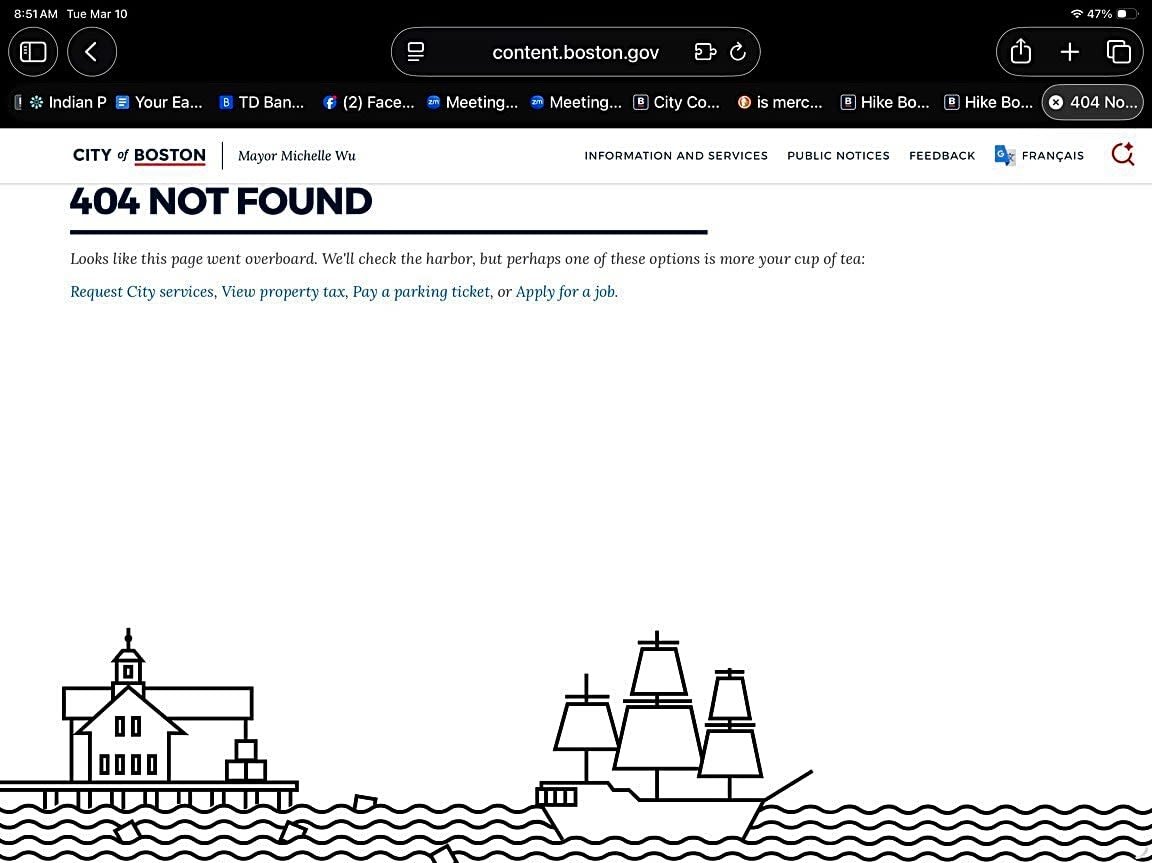1152x863 pixels.
Task: Open the site search magnifier
Action: click(1122, 155)
